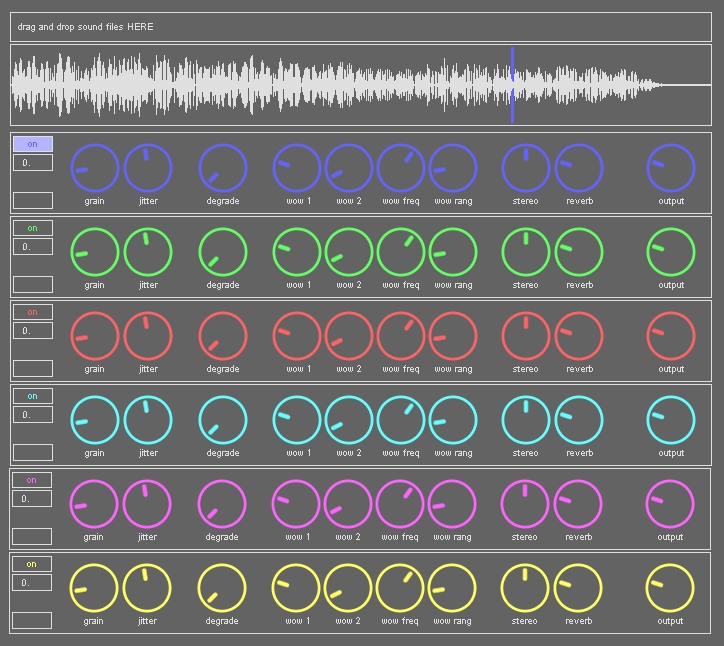Click the yellow wow rang knob
724x646 pixels.
tap(452, 588)
